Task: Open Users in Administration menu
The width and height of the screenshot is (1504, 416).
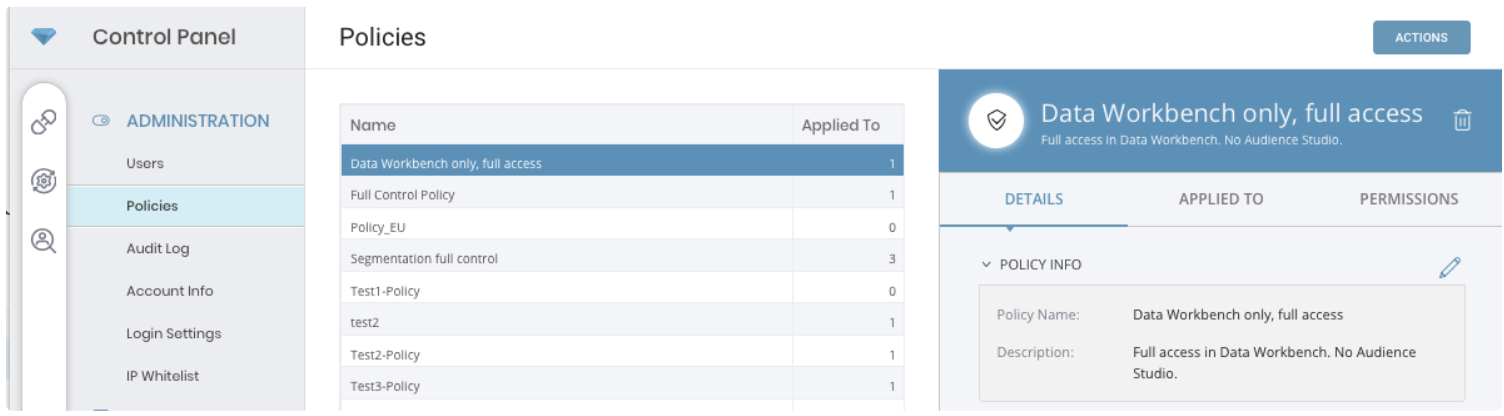Action: (145, 163)
